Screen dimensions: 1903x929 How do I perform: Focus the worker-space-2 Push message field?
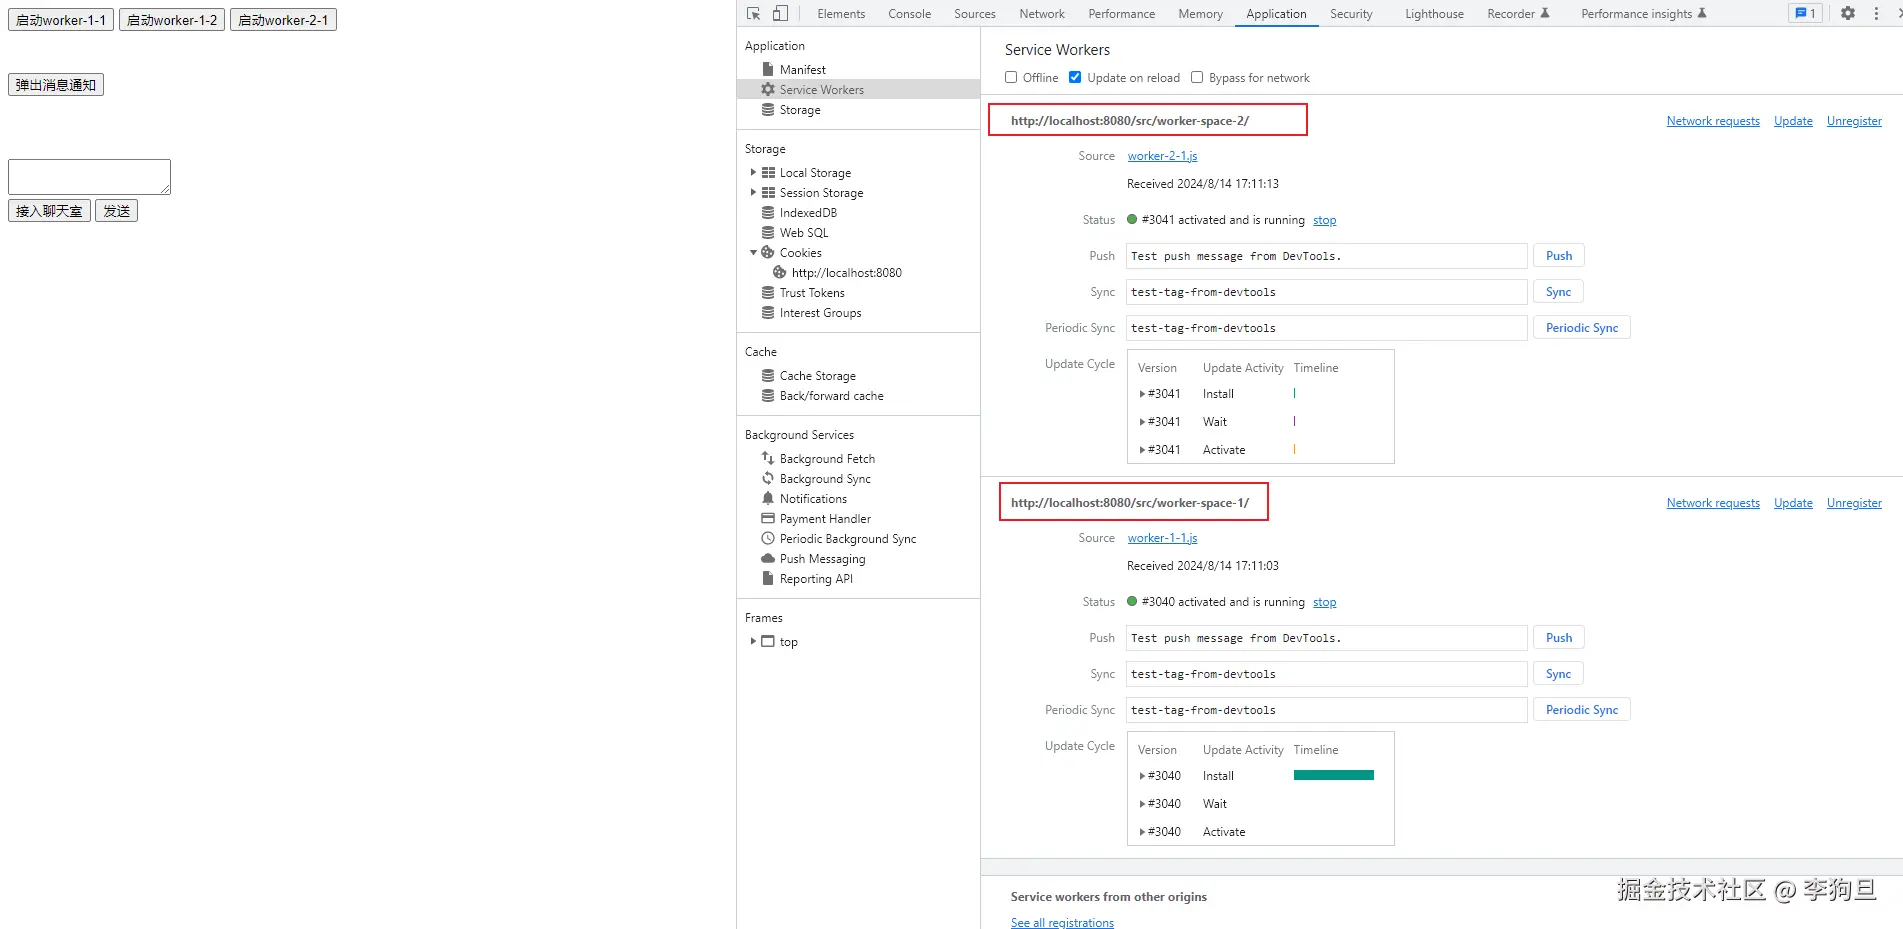click(x=1327, y=256)
